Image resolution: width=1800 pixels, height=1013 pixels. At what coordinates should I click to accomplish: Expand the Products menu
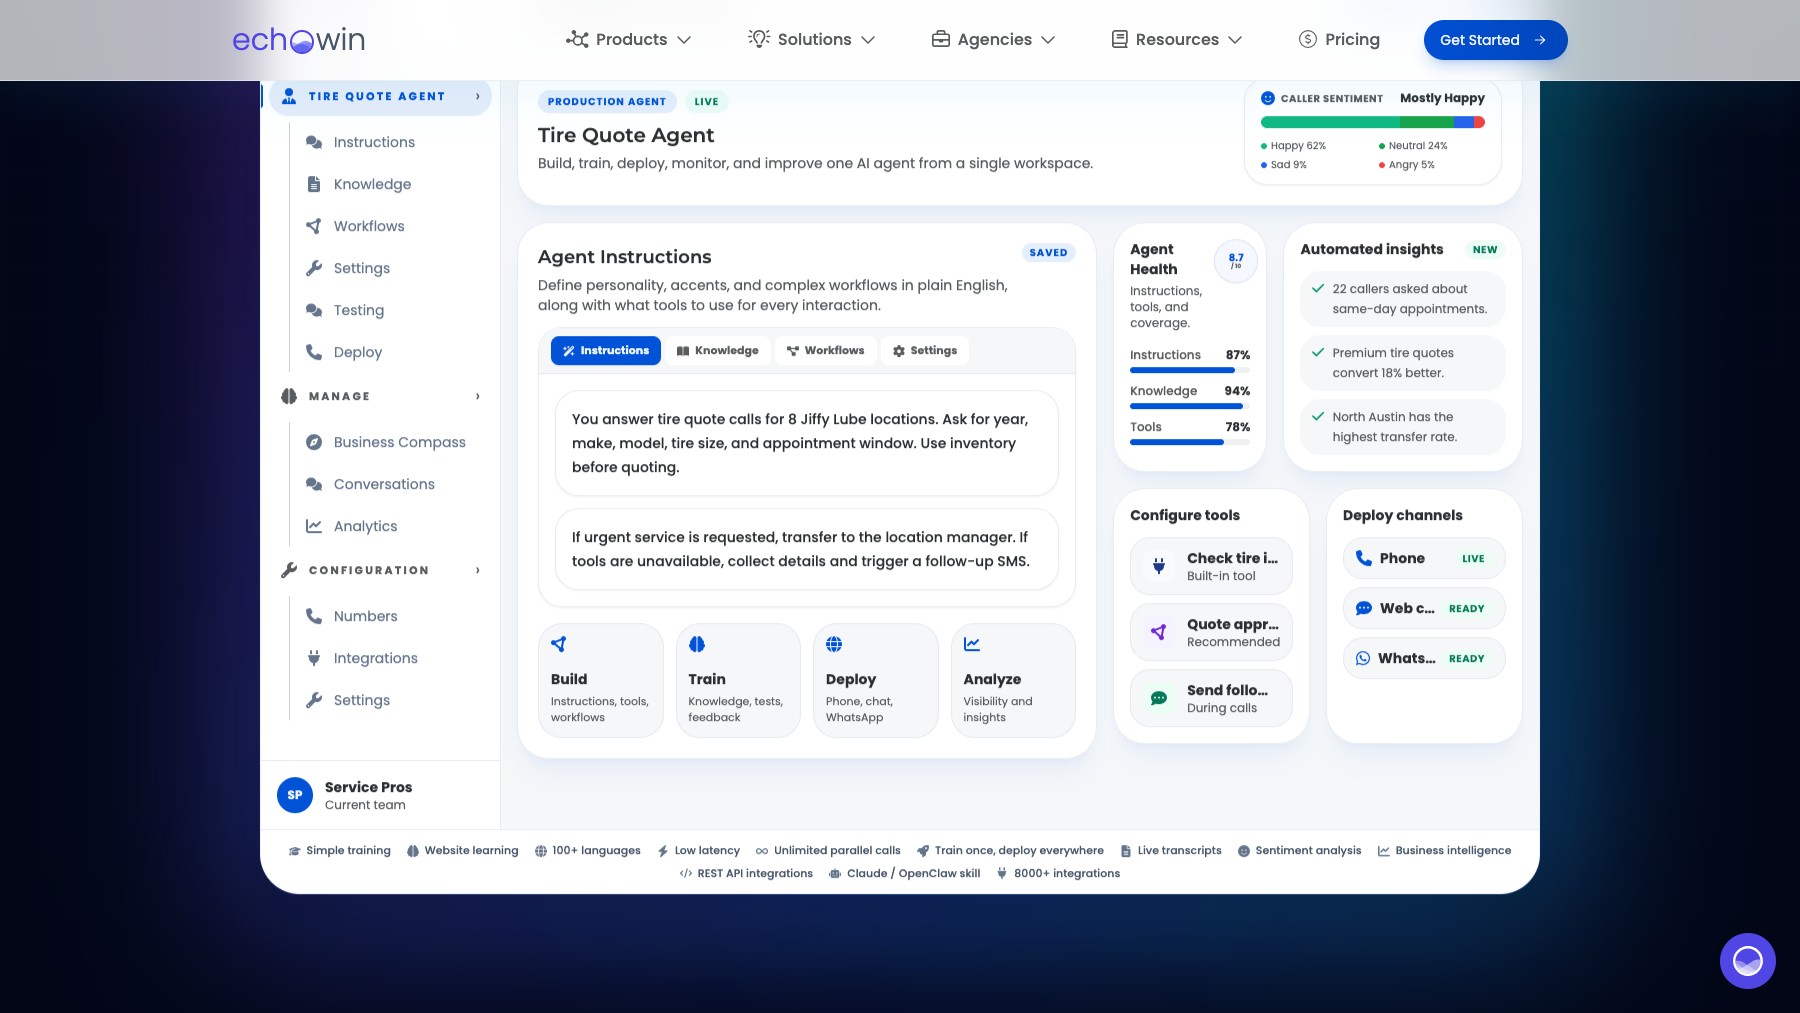tap(629, 40)
